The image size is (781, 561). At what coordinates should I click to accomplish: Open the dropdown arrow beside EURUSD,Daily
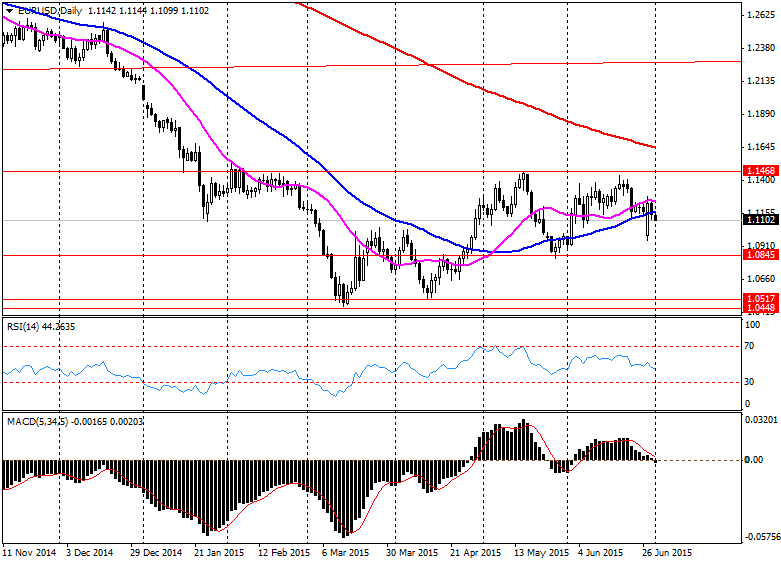pos(9,9)
